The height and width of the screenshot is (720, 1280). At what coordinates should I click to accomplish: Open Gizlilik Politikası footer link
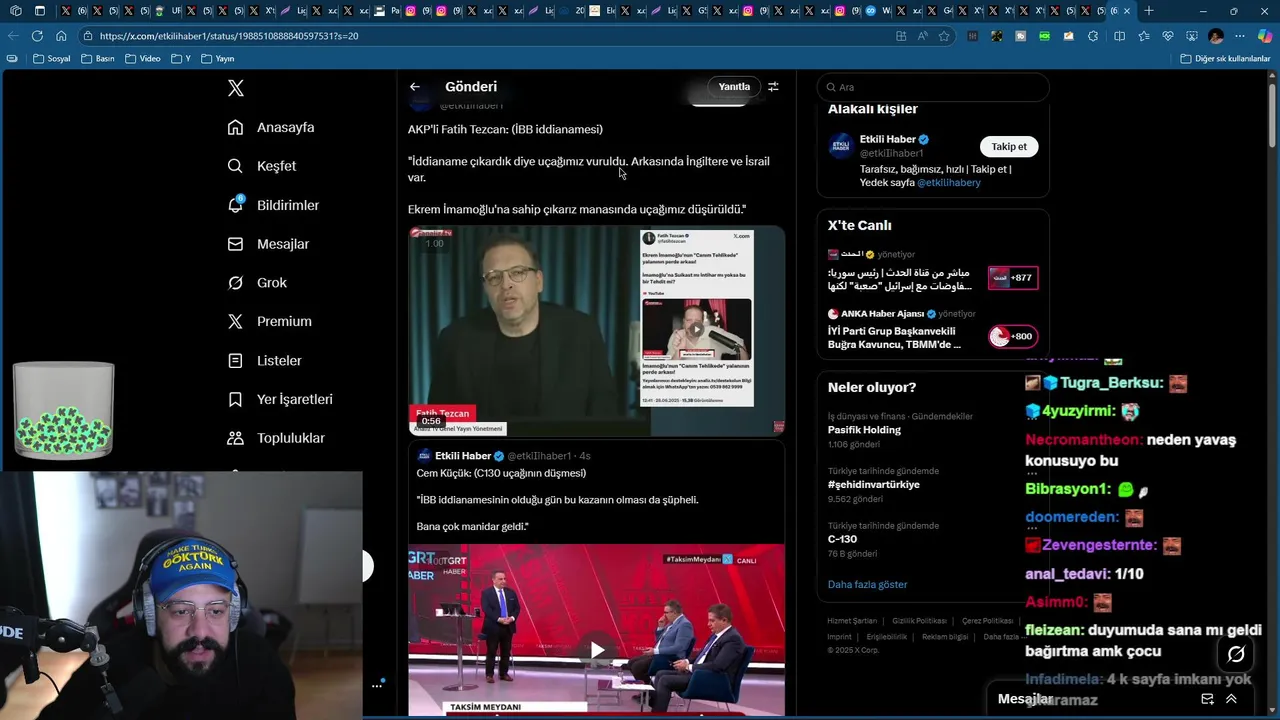coord(919,621)
